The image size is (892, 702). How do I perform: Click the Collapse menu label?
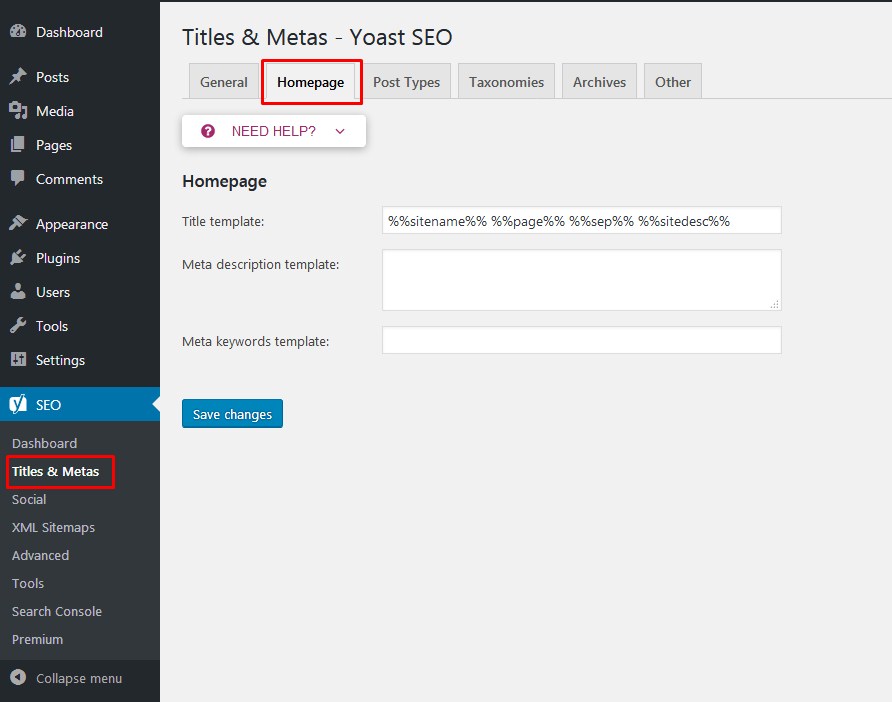79,678
